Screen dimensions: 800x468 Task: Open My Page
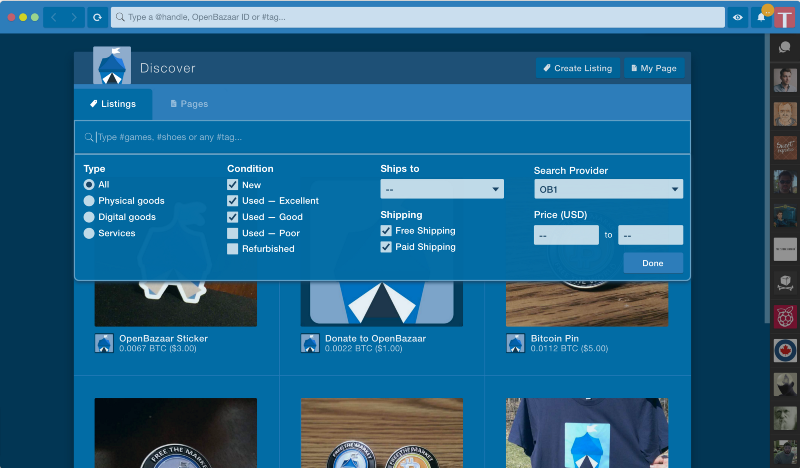click(654, 68)
